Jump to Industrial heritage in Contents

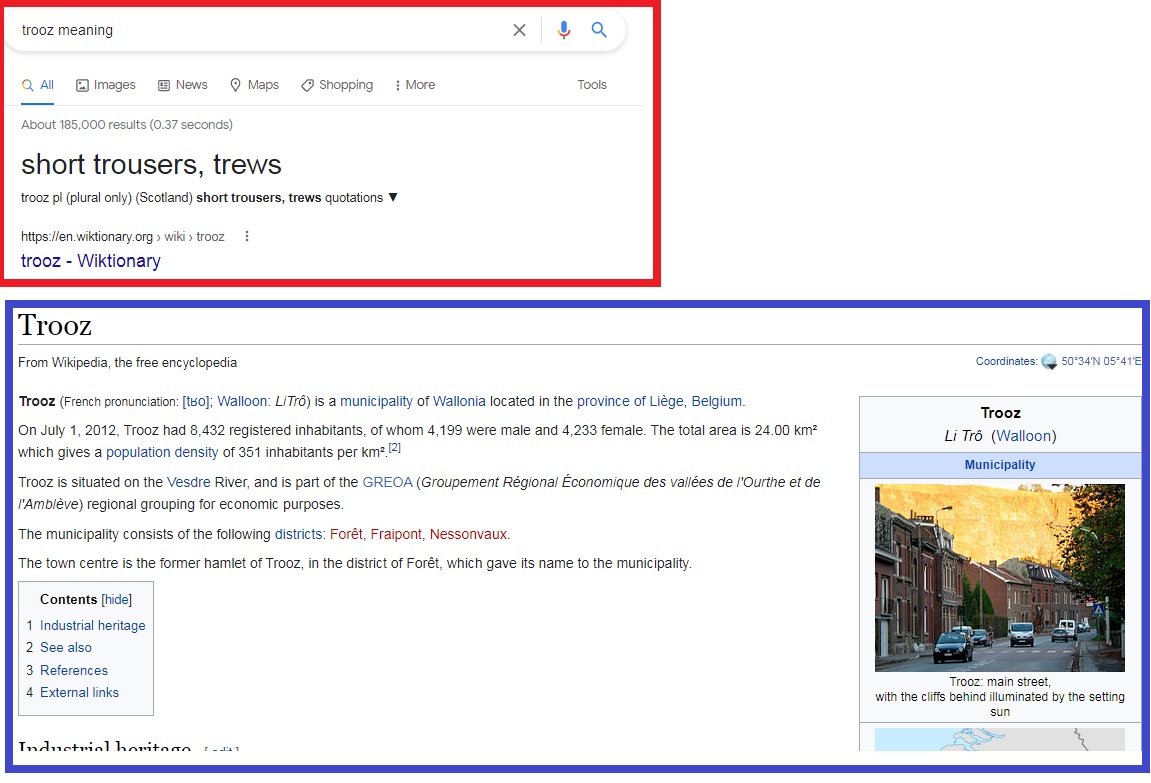[92, 625]
